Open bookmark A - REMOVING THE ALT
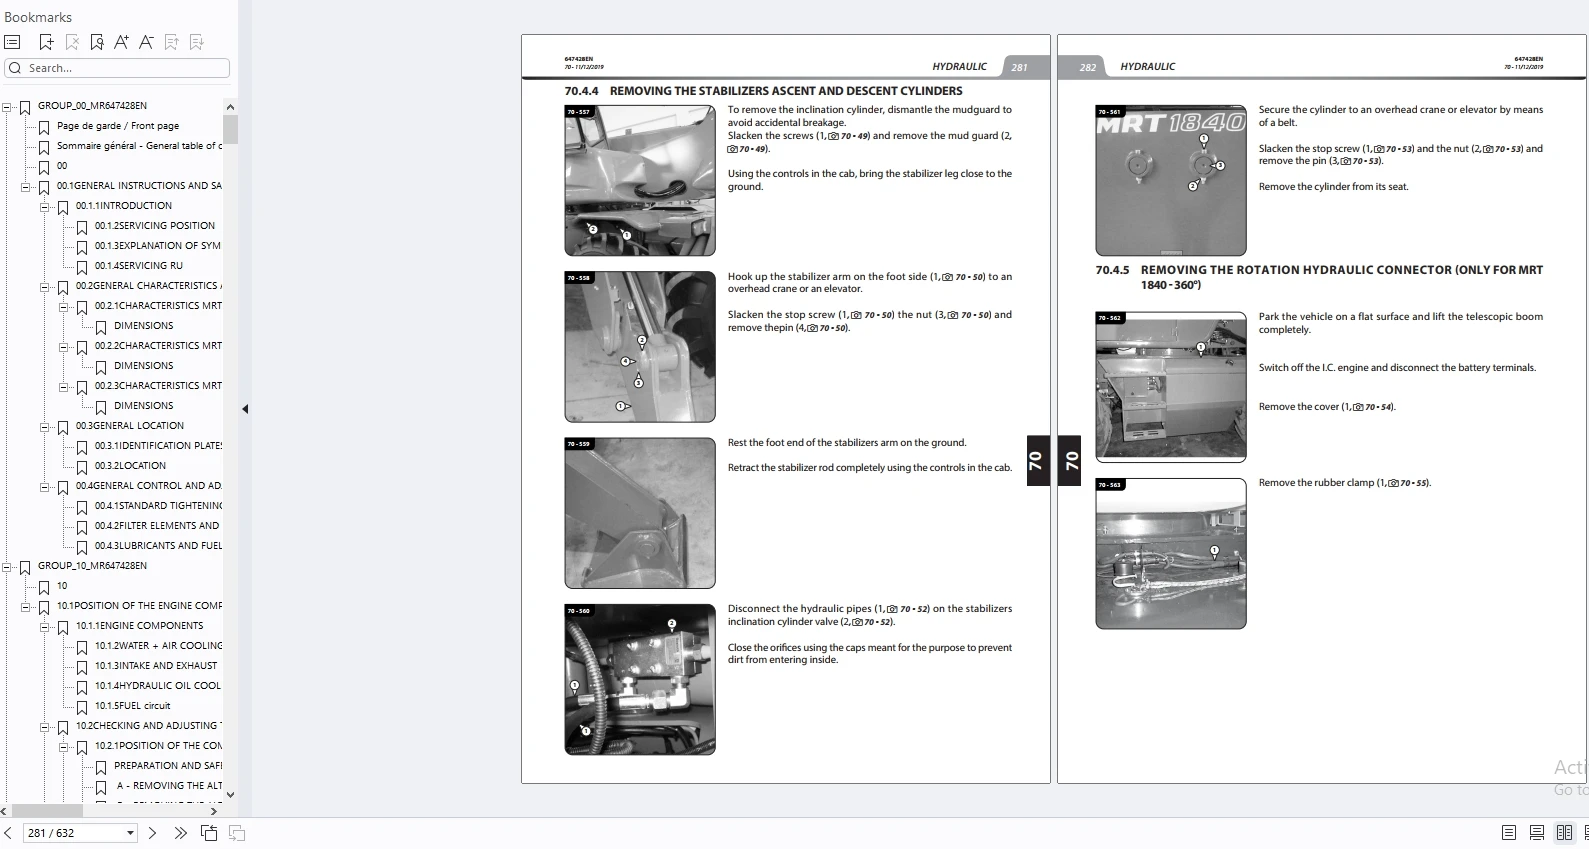 point(168,786)
